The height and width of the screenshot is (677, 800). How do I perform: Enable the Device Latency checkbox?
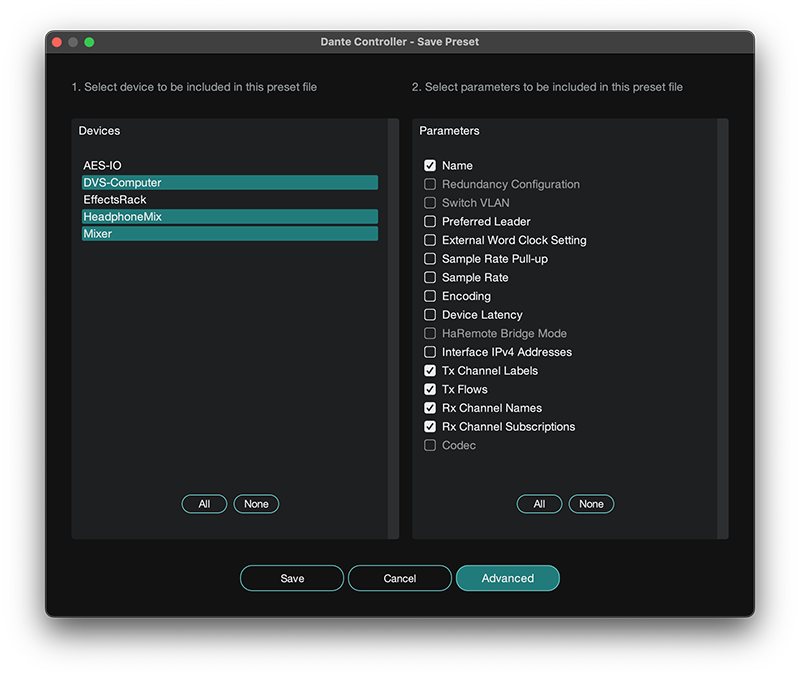click(430, 314)
